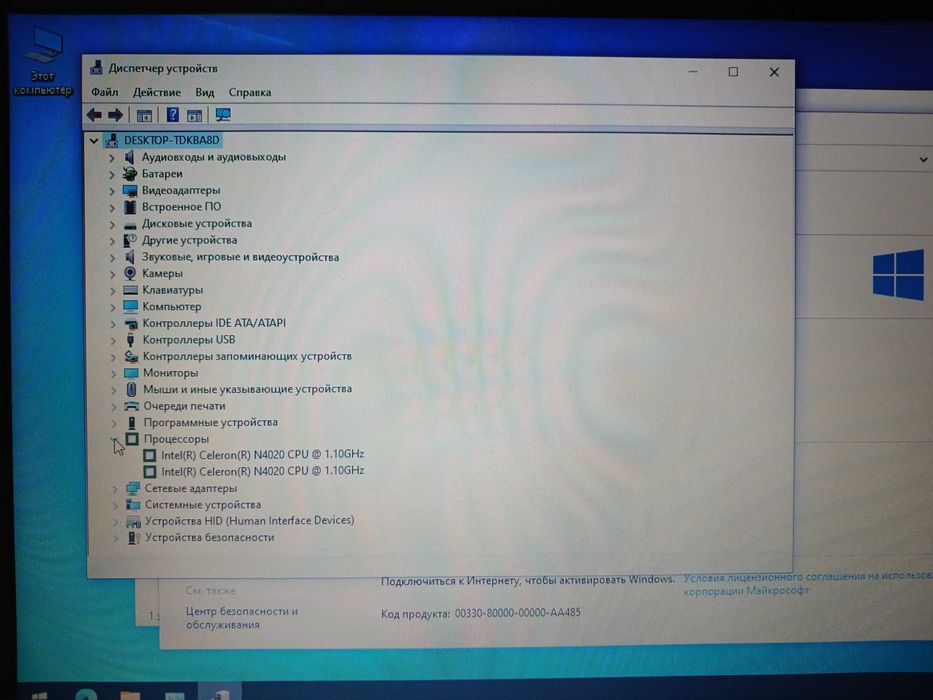Open the Файл menu

pyautogui.click(x=105, y=92)
